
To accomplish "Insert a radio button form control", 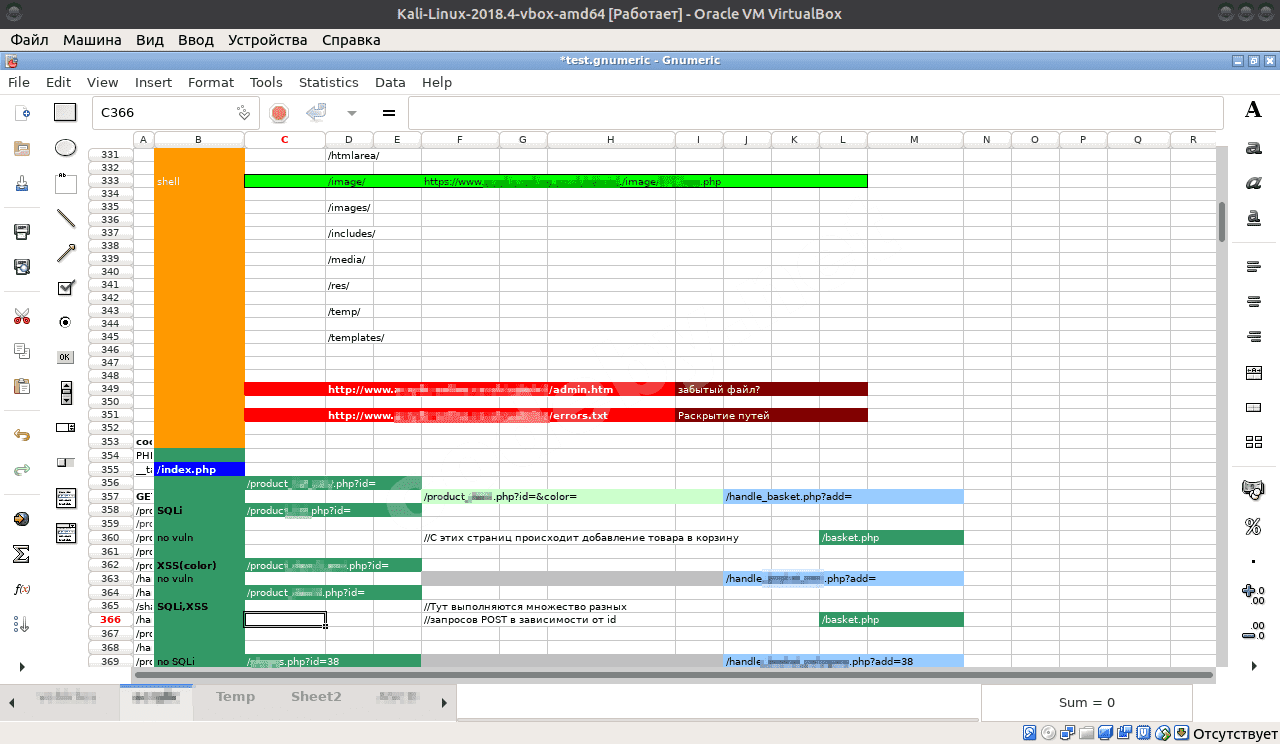I will pyautogui.click(x=65, y=322).
